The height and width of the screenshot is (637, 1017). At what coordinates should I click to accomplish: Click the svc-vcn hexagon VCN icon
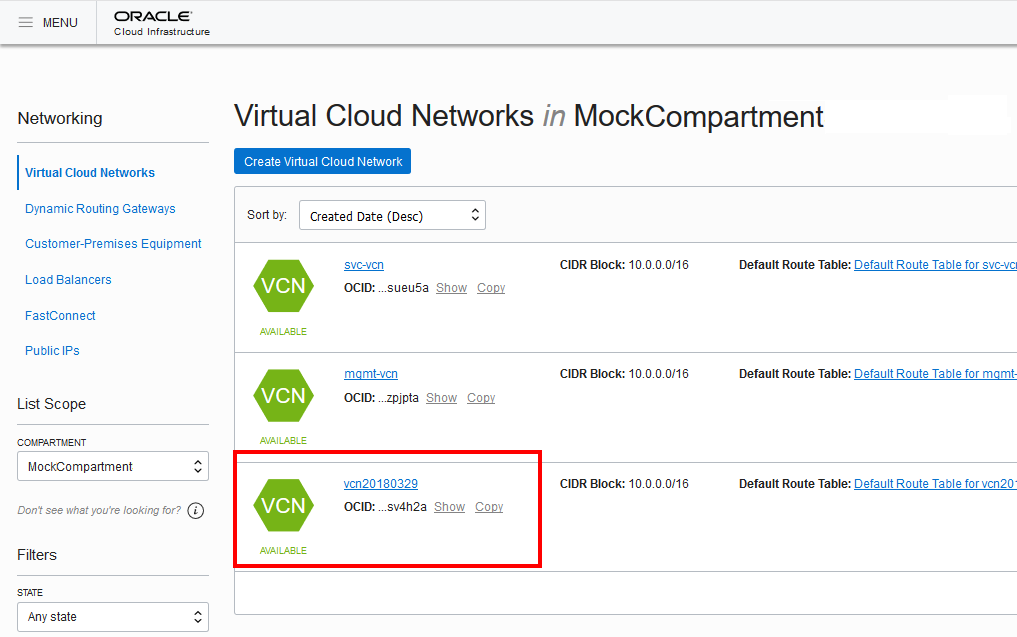(284, 285)
